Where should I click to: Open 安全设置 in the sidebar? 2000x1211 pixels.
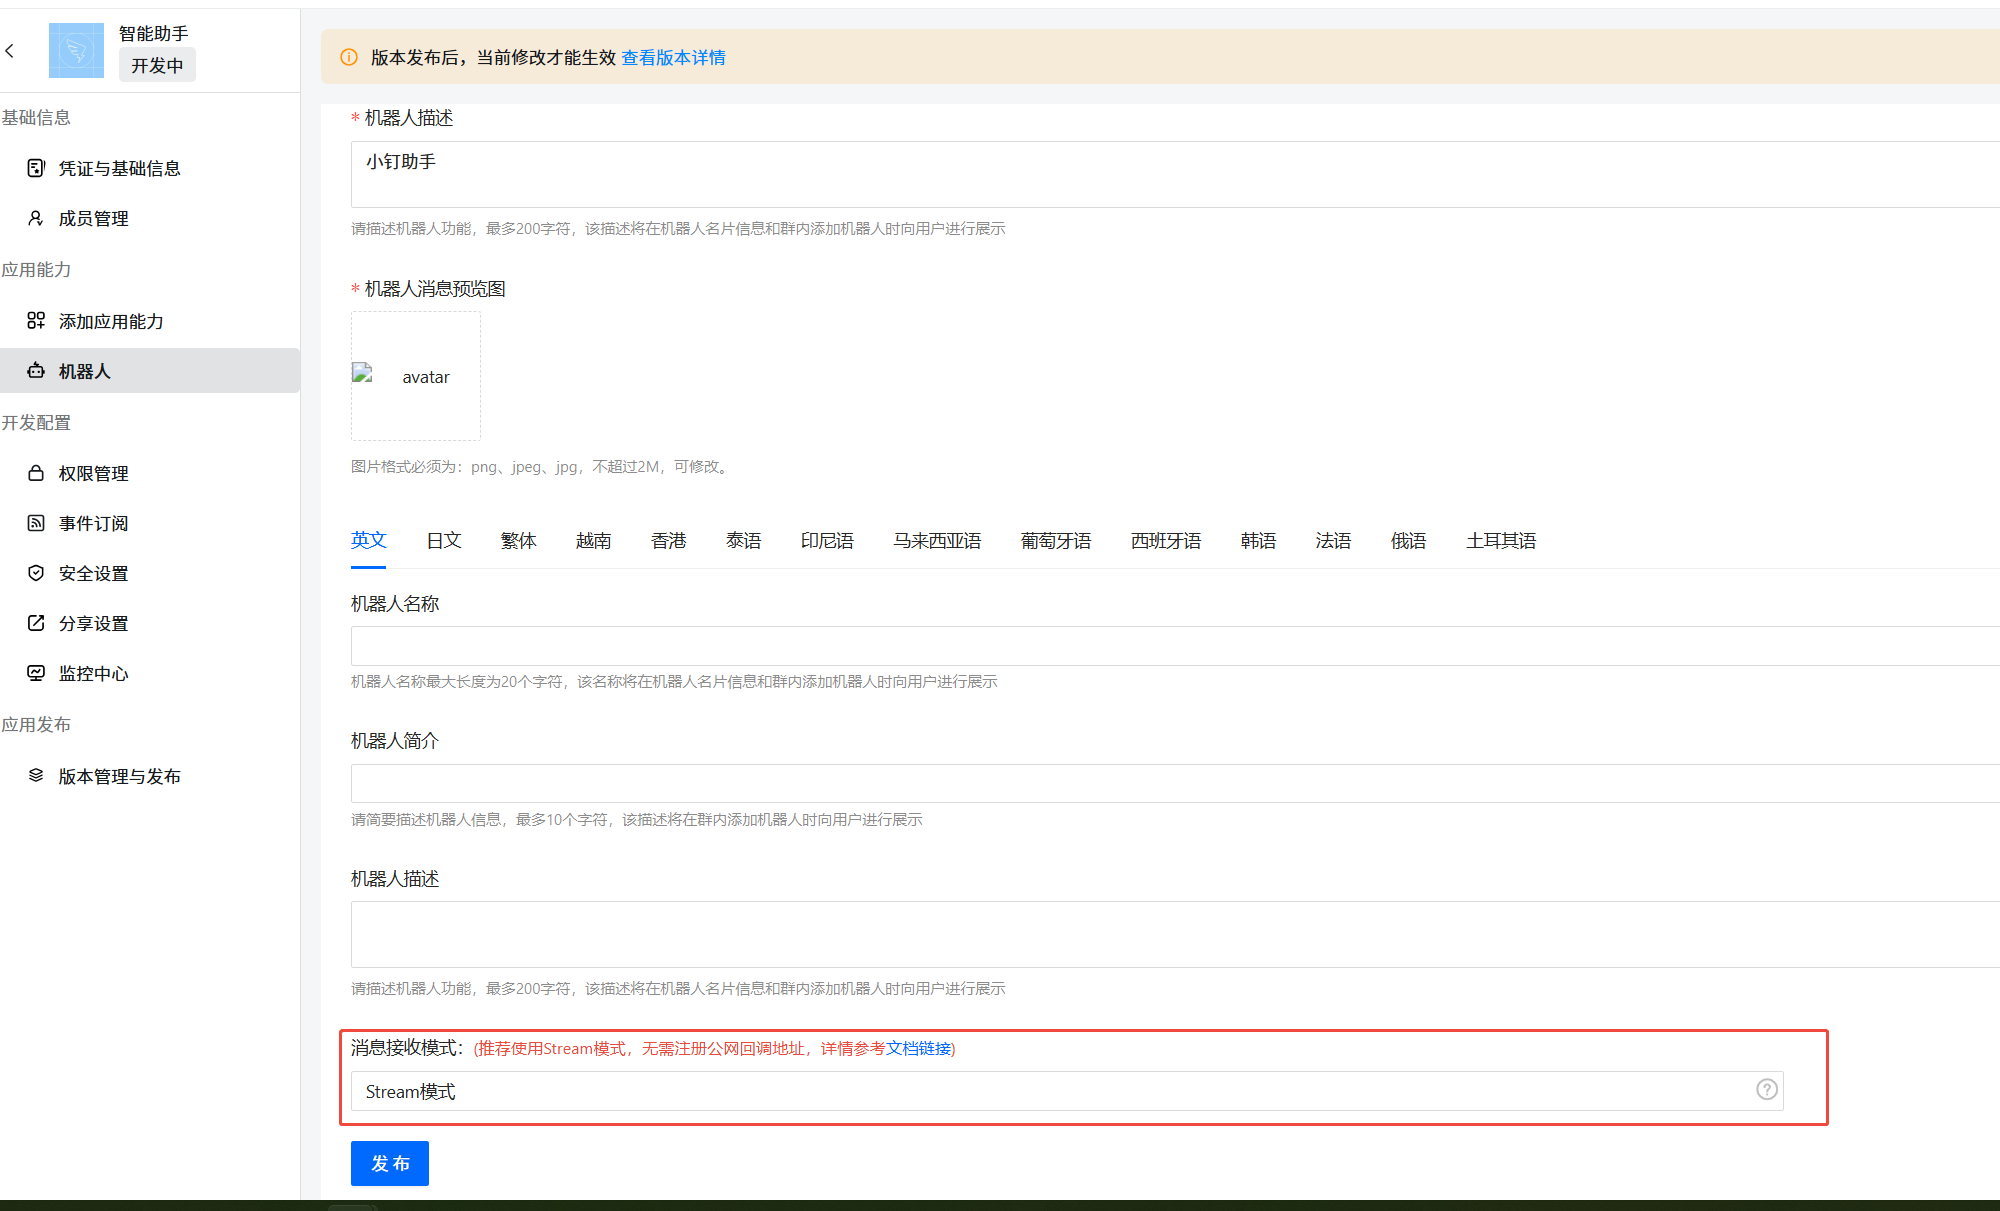(93, 573)
